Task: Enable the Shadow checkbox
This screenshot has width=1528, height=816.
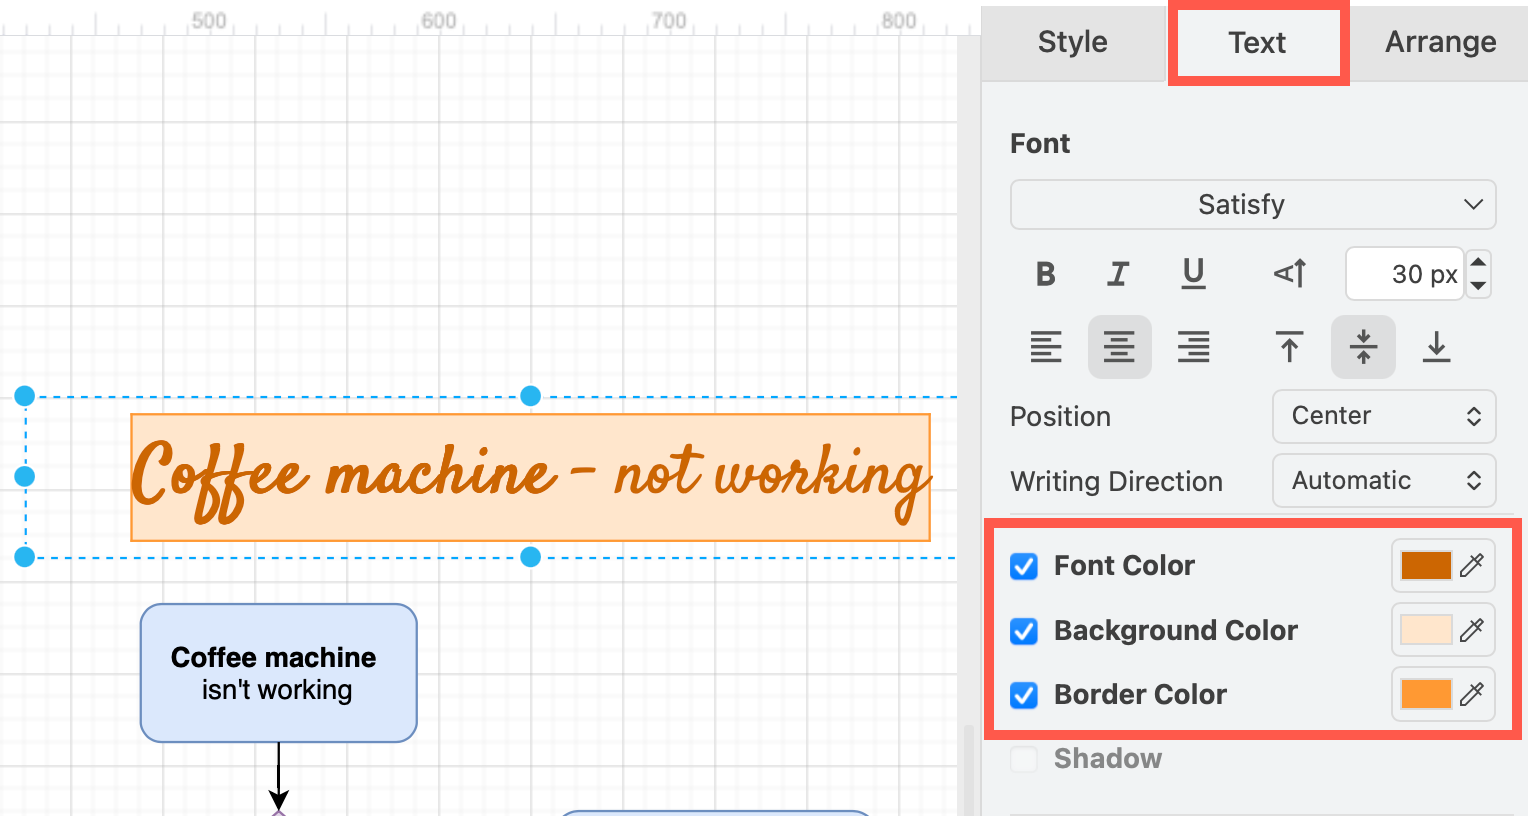Action: tap(1024, 759)
